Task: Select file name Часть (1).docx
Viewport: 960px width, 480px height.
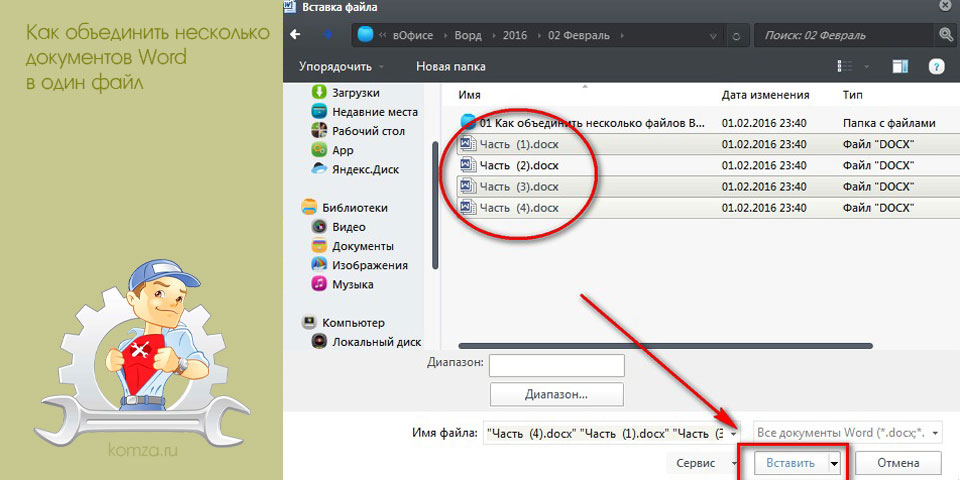Action: click(519, 144)
